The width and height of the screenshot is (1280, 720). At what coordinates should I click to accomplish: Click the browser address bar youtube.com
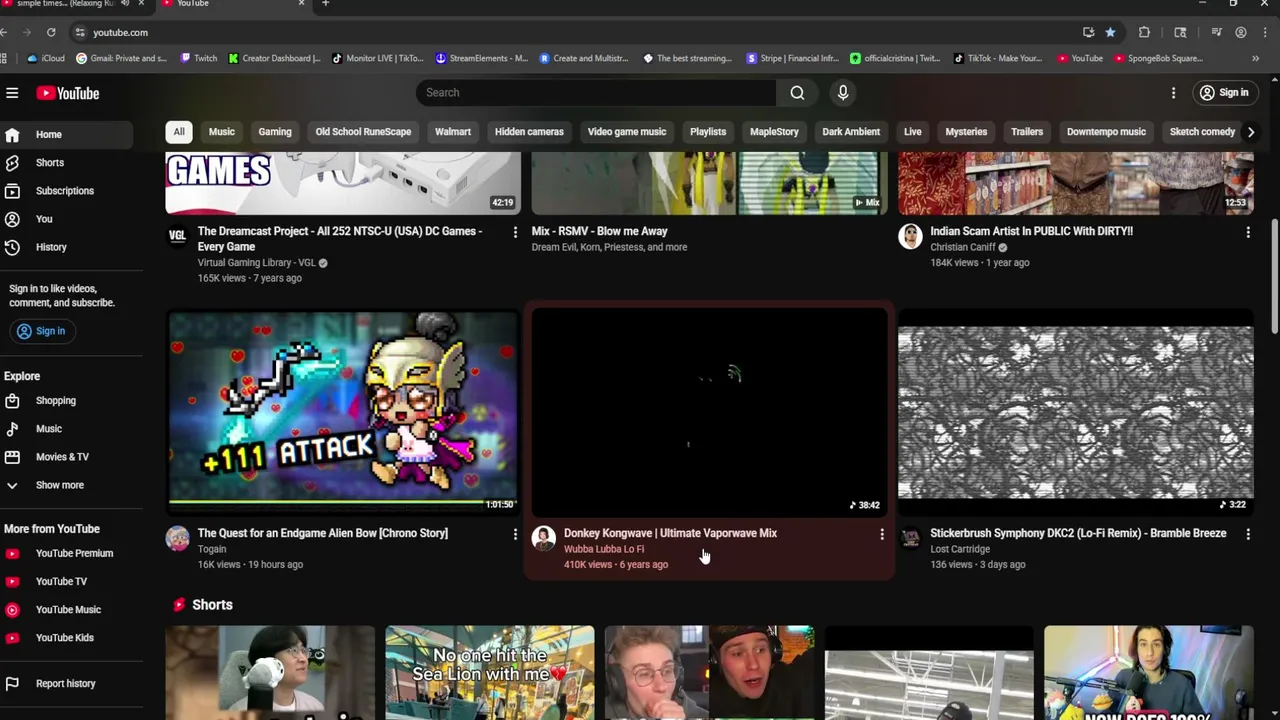(120, 32)
